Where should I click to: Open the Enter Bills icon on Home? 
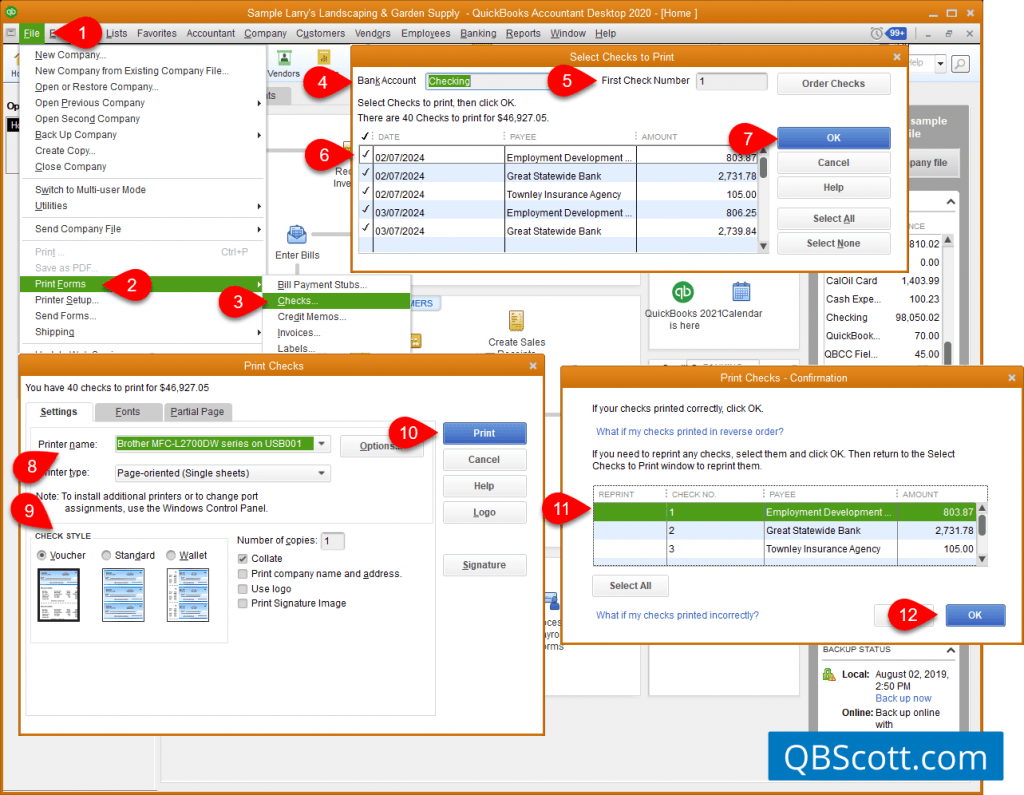coord(296,234)
